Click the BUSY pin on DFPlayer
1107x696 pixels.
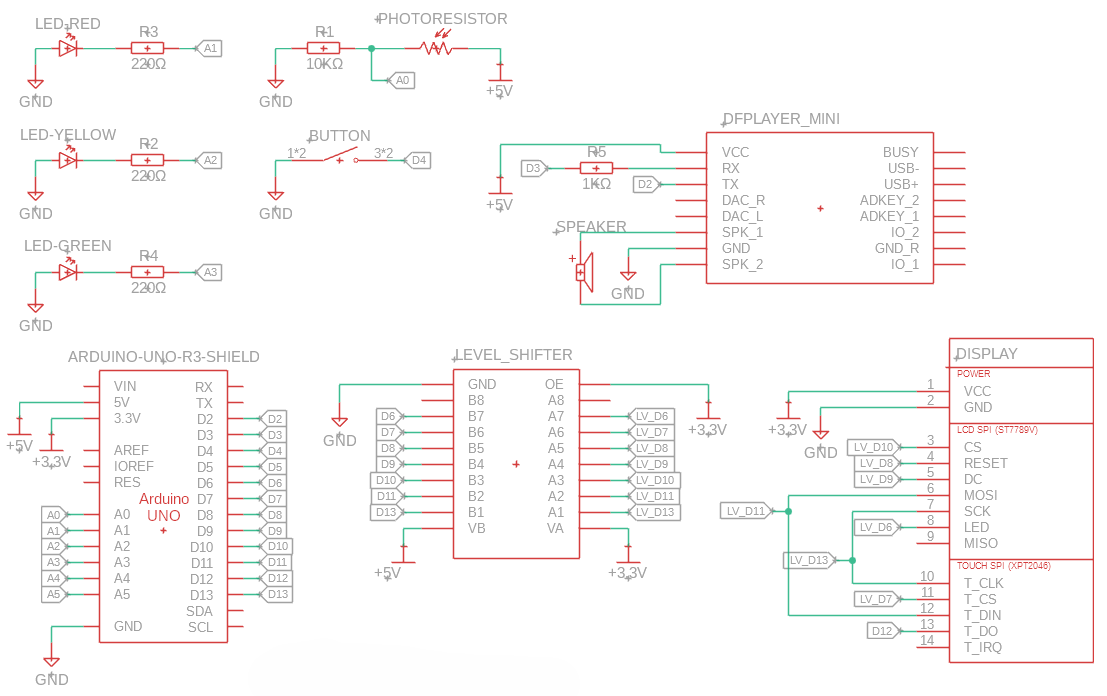click(x=900, y=152)
